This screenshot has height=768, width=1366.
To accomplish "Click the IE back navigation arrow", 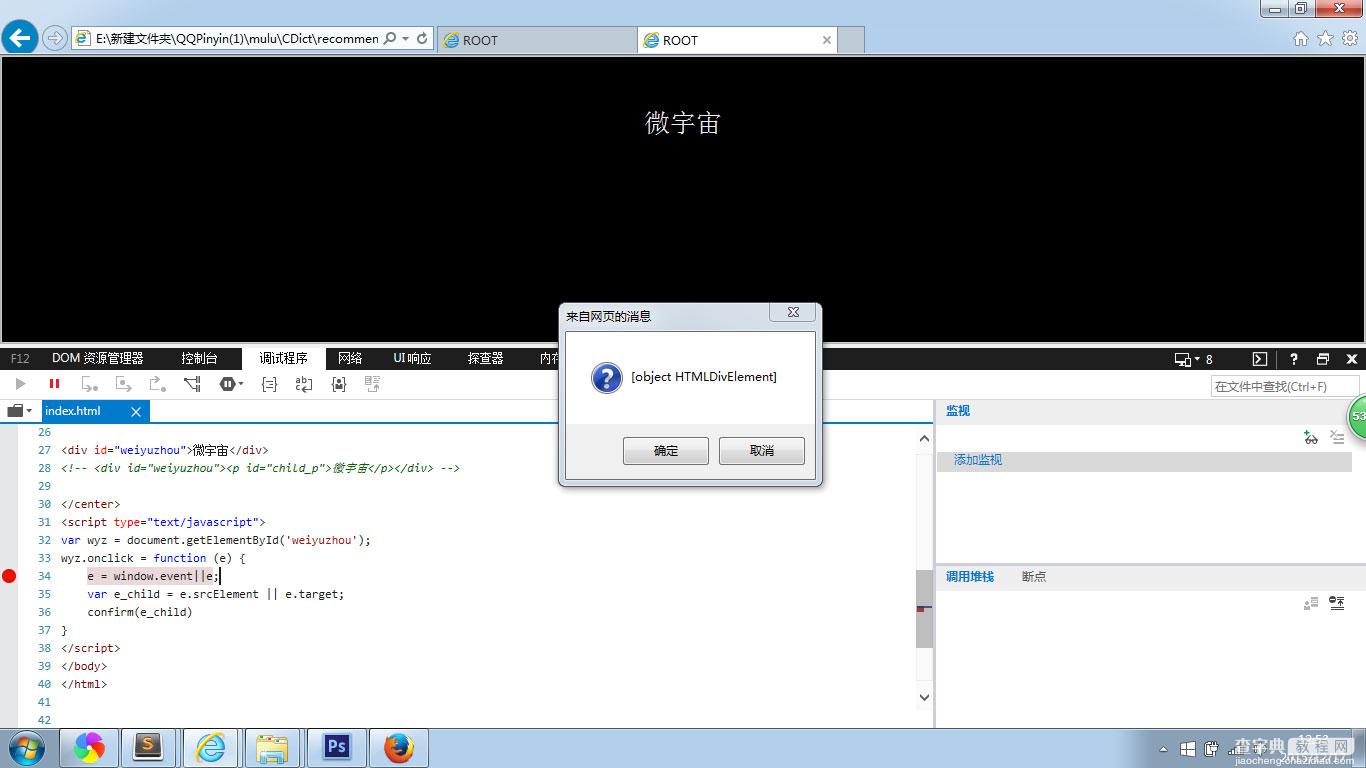I will click(x=20, y=39).
